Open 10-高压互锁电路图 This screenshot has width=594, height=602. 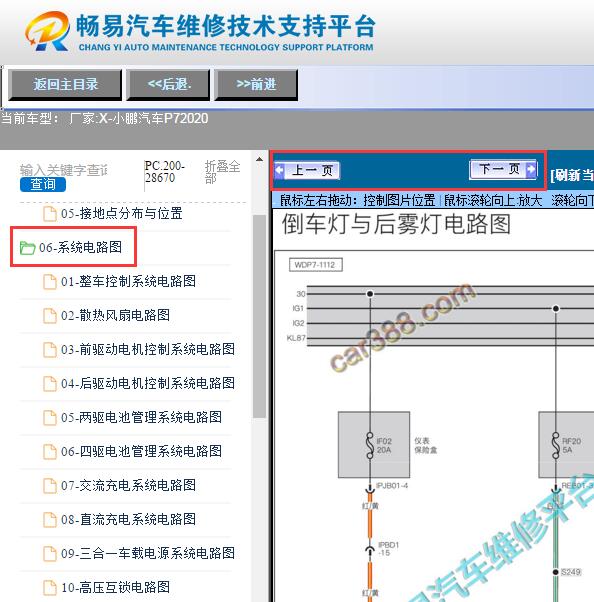pyautogui.click(x=115, y=587)
